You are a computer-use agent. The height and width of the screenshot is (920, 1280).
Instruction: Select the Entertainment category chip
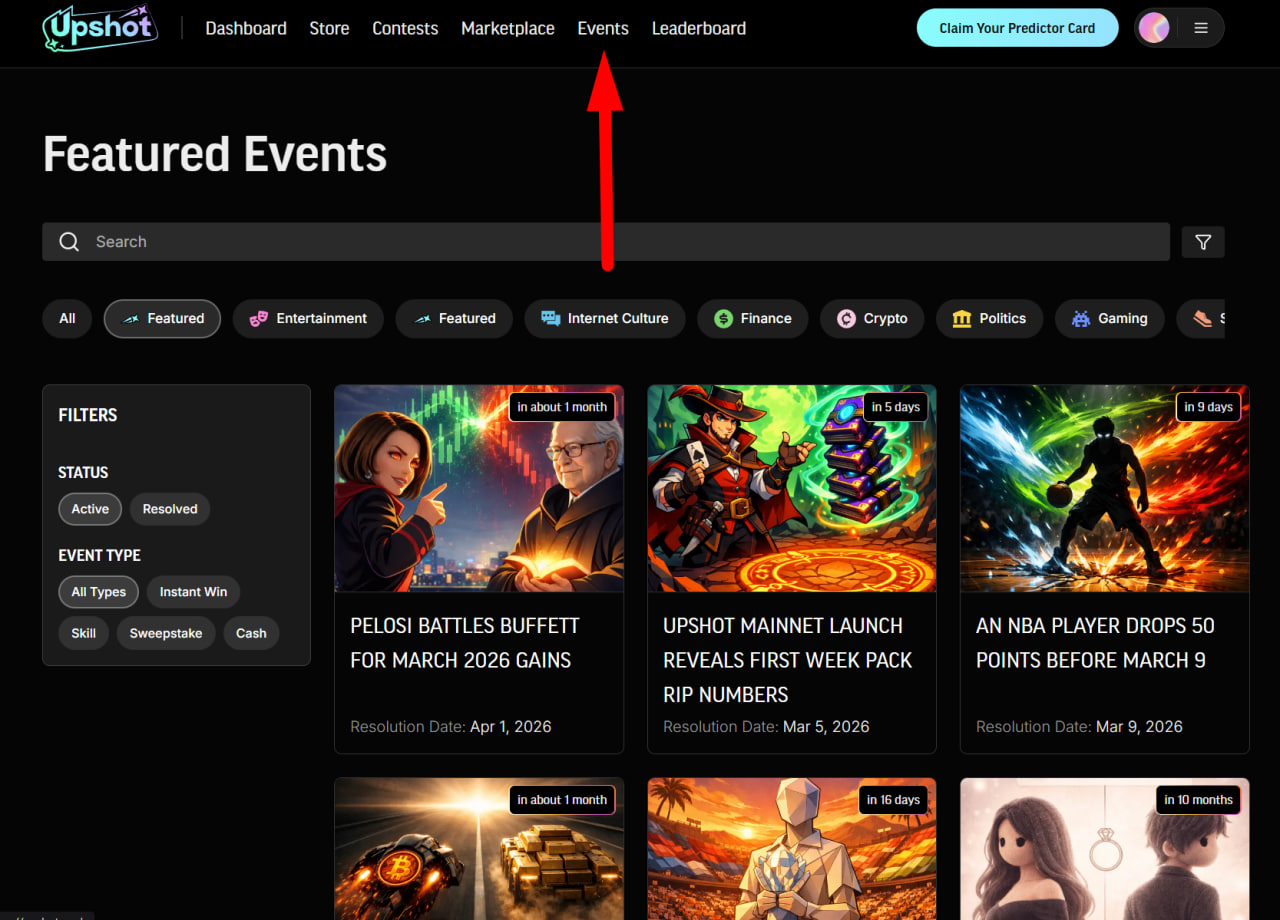308,319
